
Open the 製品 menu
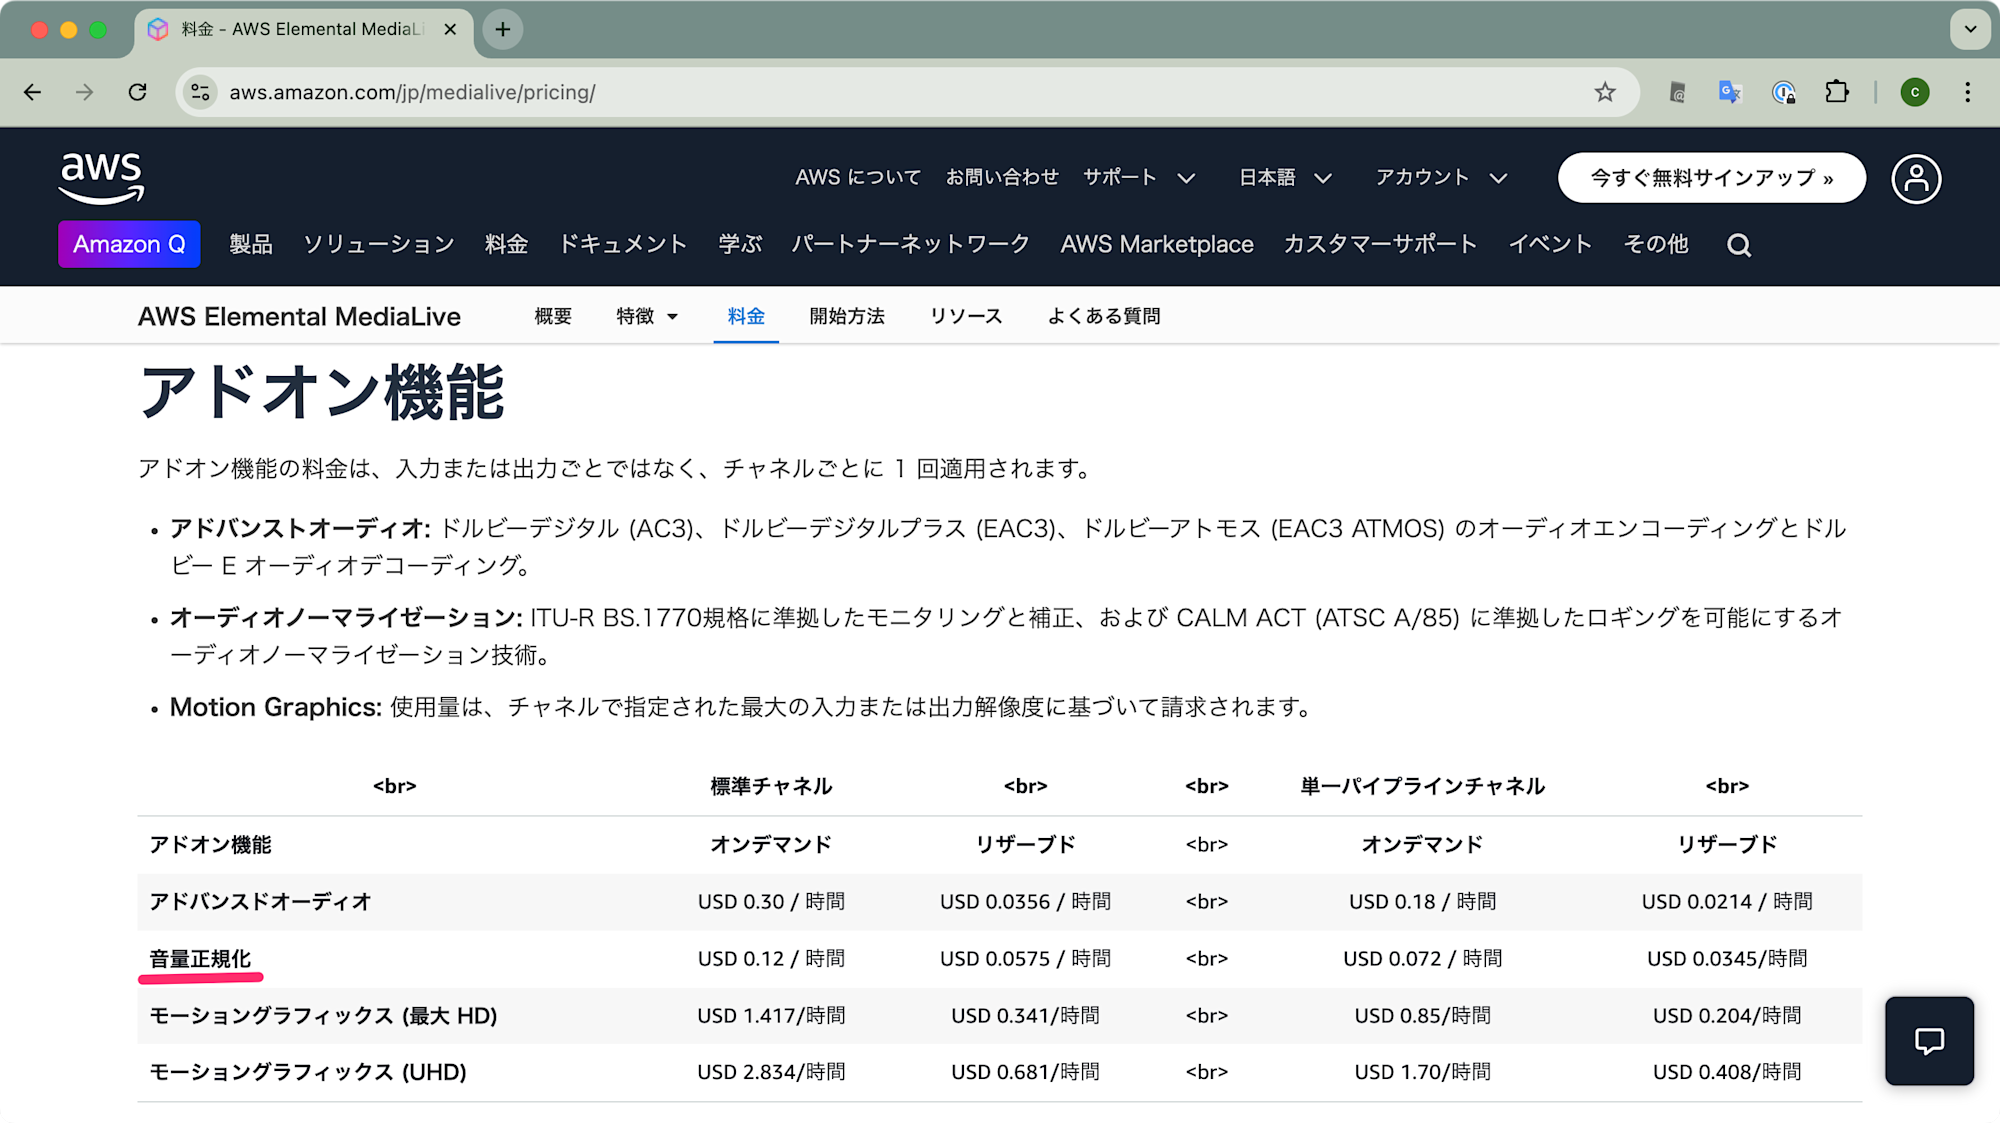point(251,244)
